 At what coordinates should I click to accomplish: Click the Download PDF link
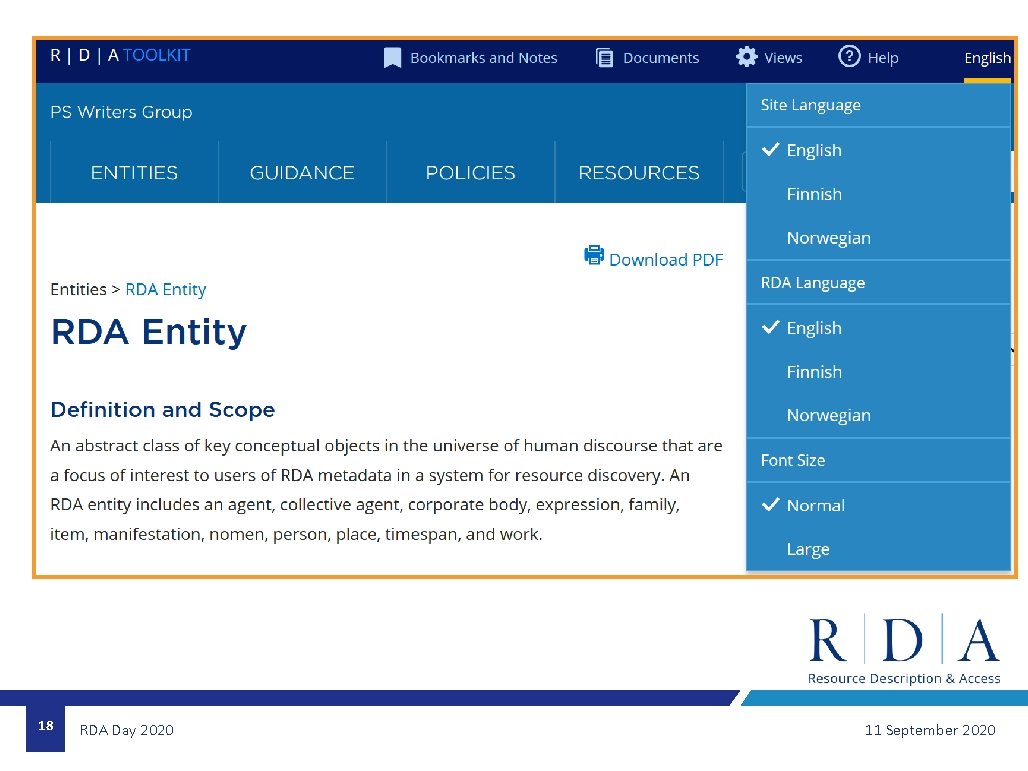coord(666,260)
